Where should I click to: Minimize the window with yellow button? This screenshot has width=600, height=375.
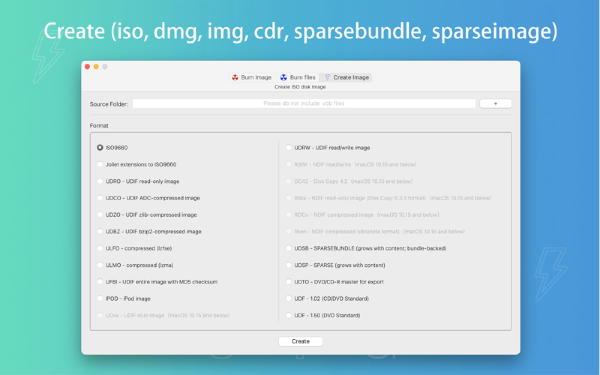[96, 67]
